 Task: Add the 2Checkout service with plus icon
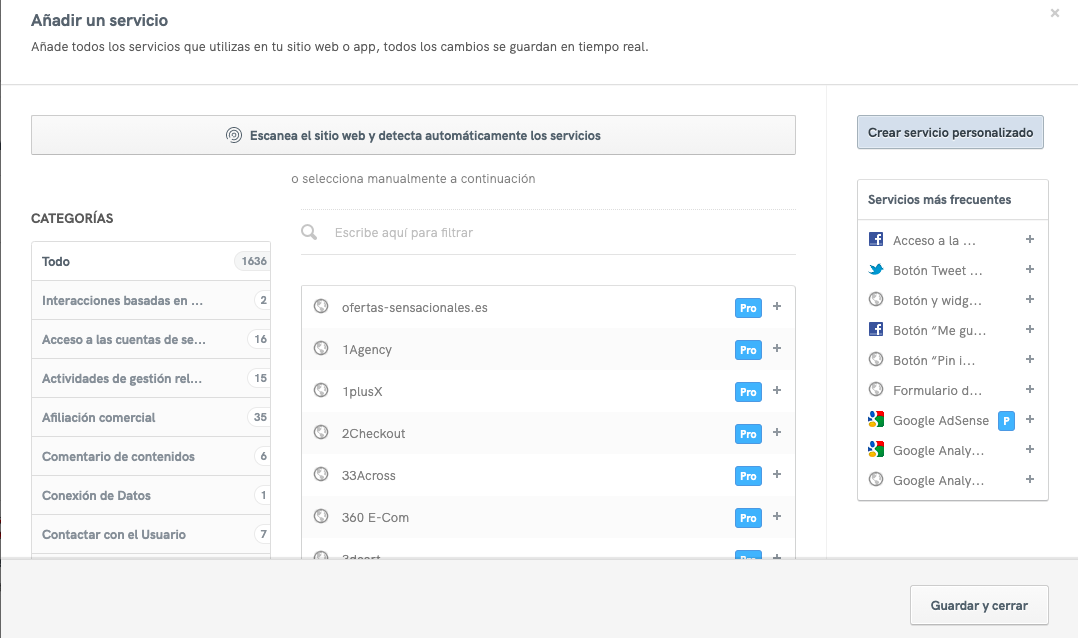(x=777, y=433)
